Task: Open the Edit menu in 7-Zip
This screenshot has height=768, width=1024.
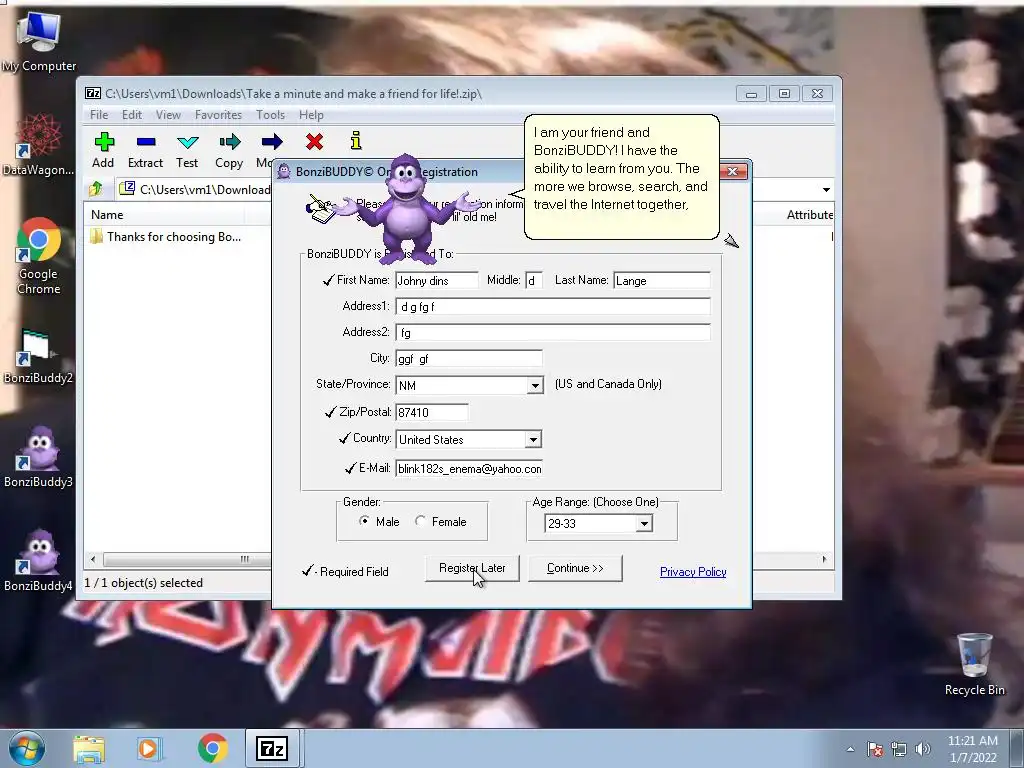Action: pos(131,115)
